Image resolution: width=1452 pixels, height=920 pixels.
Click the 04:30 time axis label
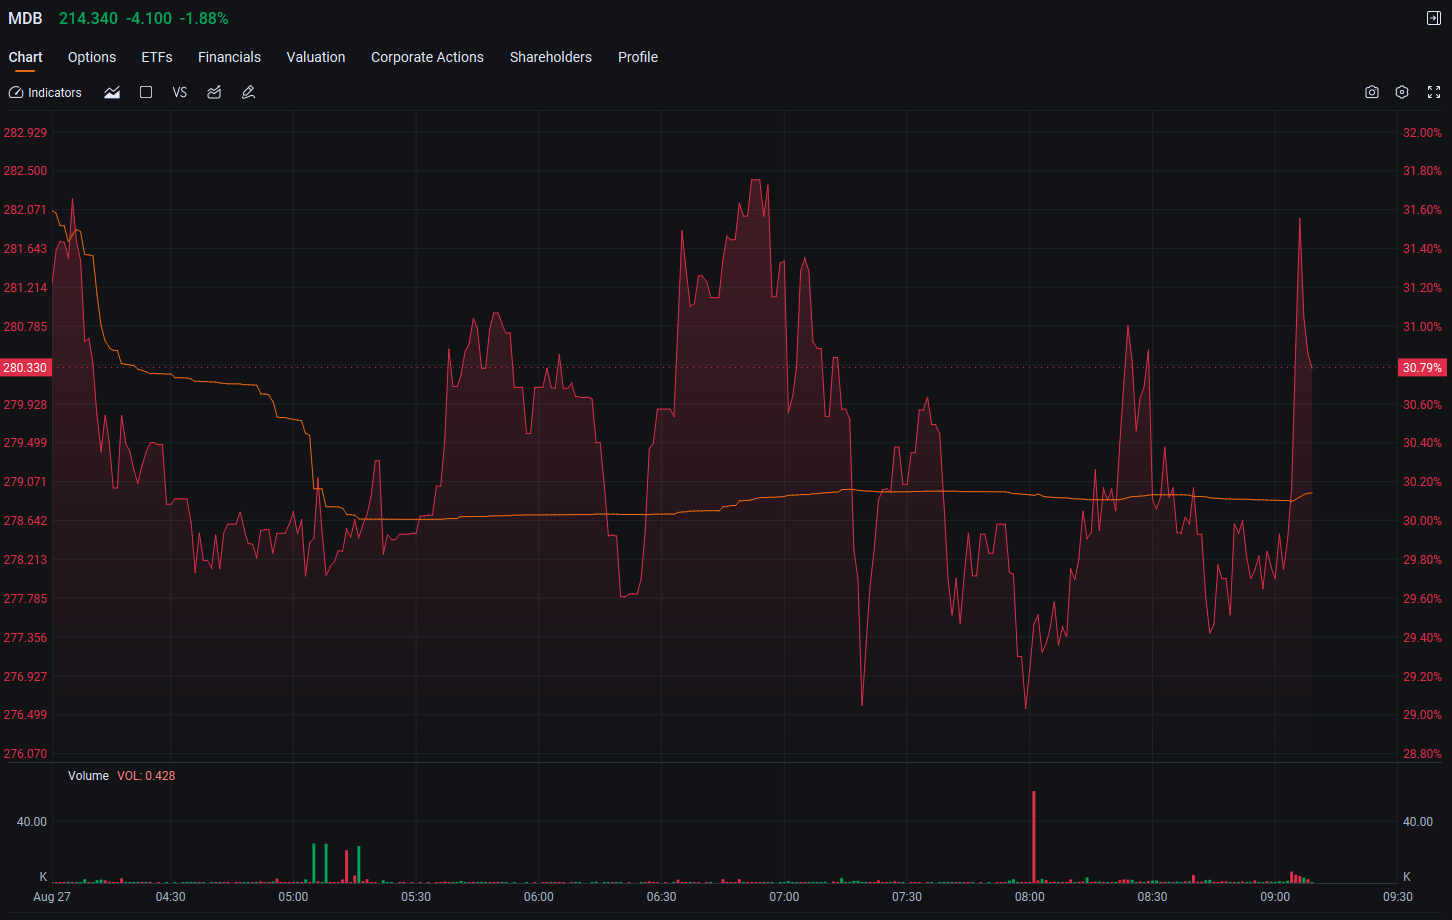tap(171, 897)
